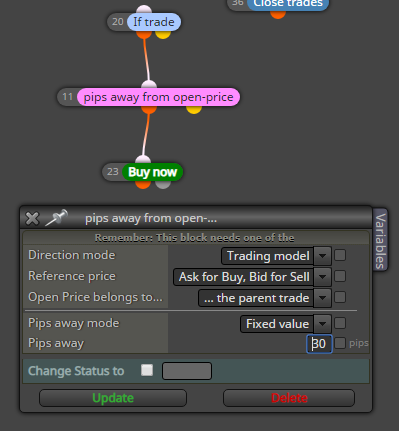This screenshot has width=399, height=431.
Task: Select the 'Close trades' block
Action: tap(288, 4)
